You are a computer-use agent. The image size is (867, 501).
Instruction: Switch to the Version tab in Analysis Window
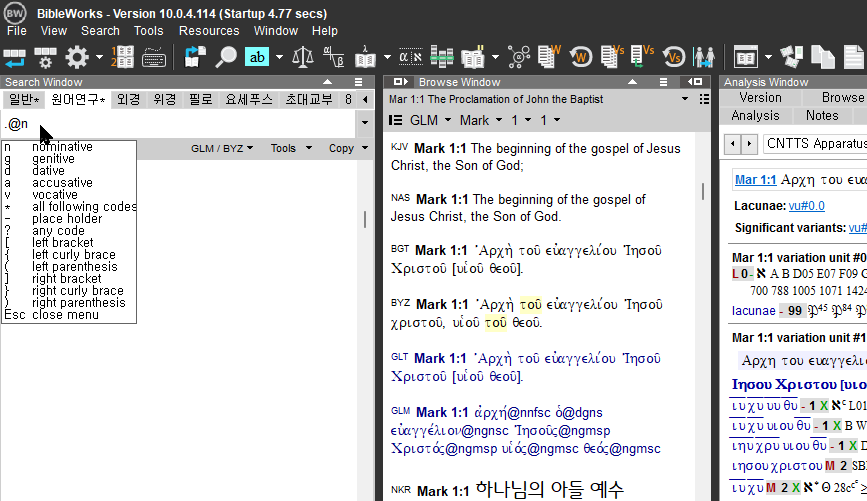[x=761, y=97]
